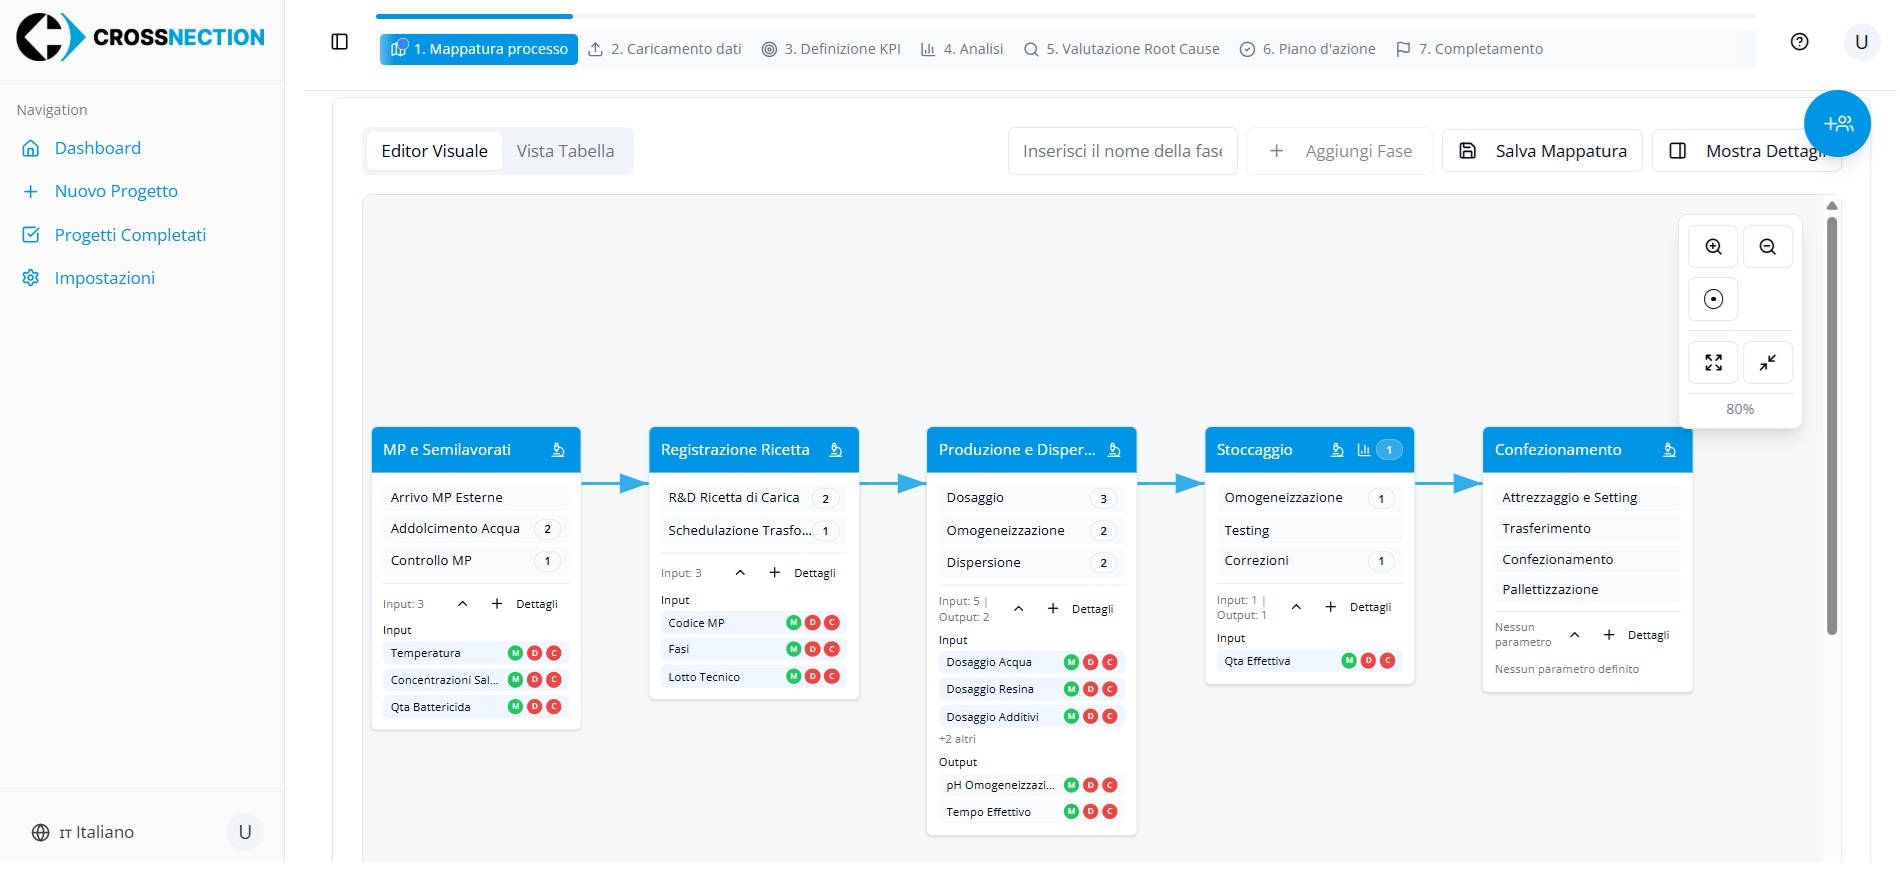Open Dettagli of Stoccaggio card
Viewport: 1900px width, 876px height.
point(1370,607)
